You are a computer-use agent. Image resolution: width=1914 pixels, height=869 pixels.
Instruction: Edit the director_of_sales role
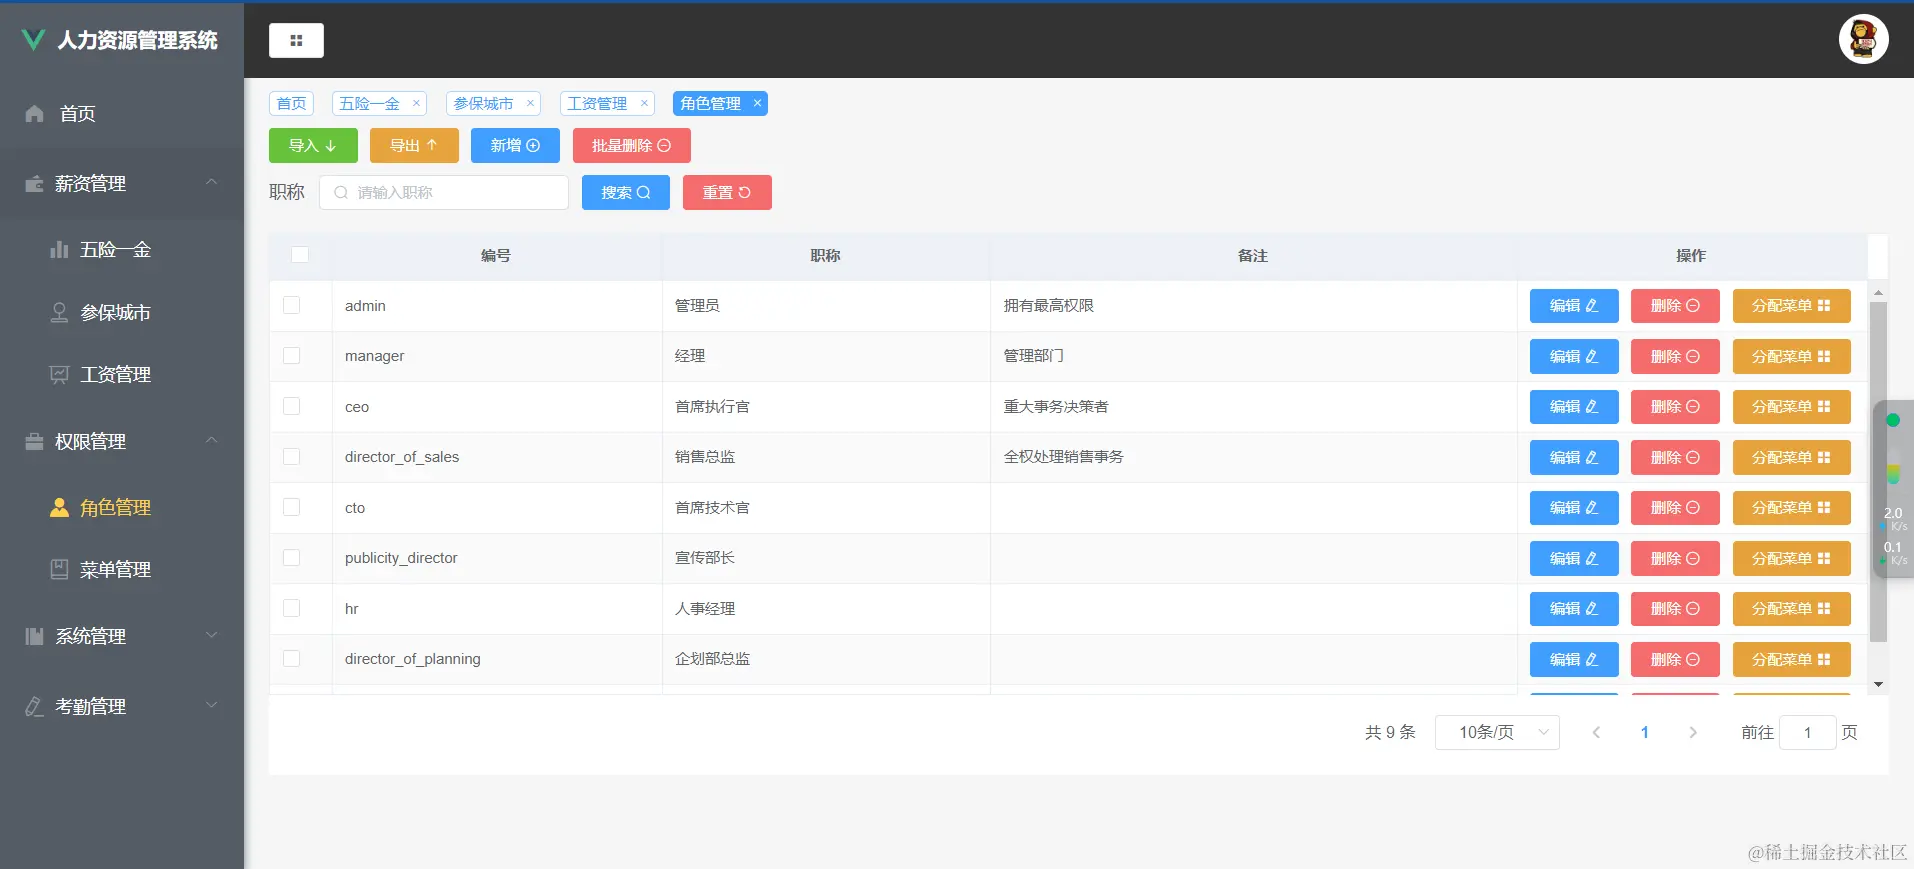[x=1574, y=457]
